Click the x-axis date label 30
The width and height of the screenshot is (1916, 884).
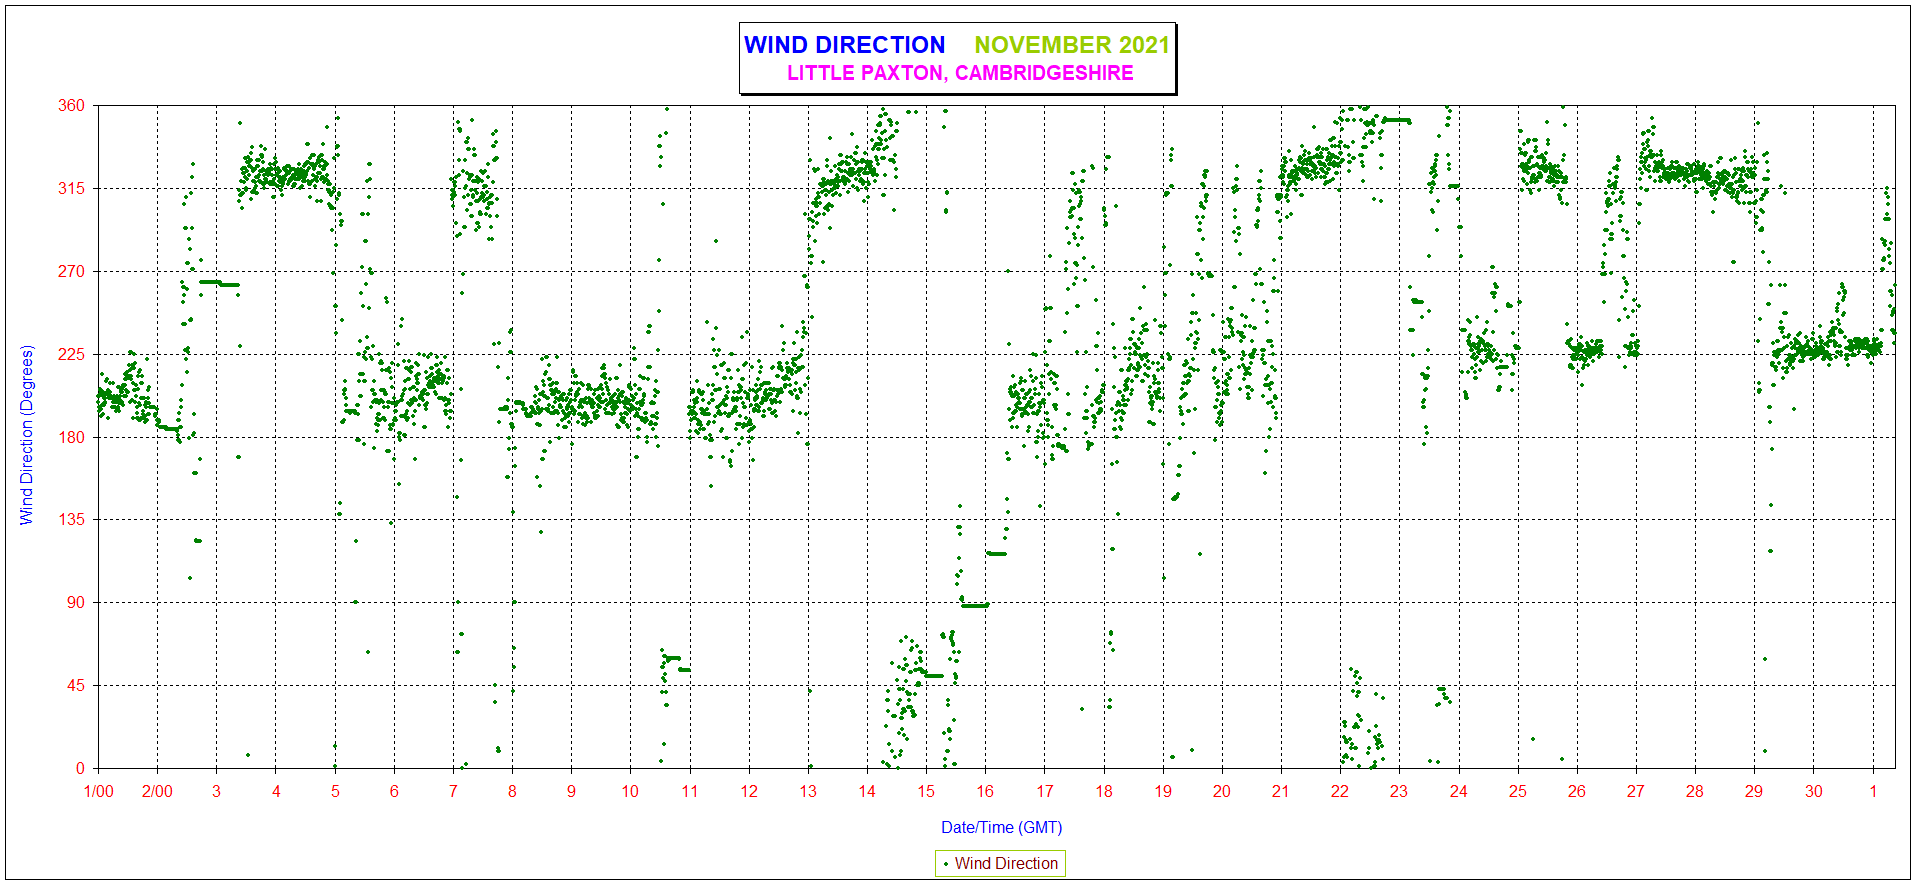[1814, 791]
